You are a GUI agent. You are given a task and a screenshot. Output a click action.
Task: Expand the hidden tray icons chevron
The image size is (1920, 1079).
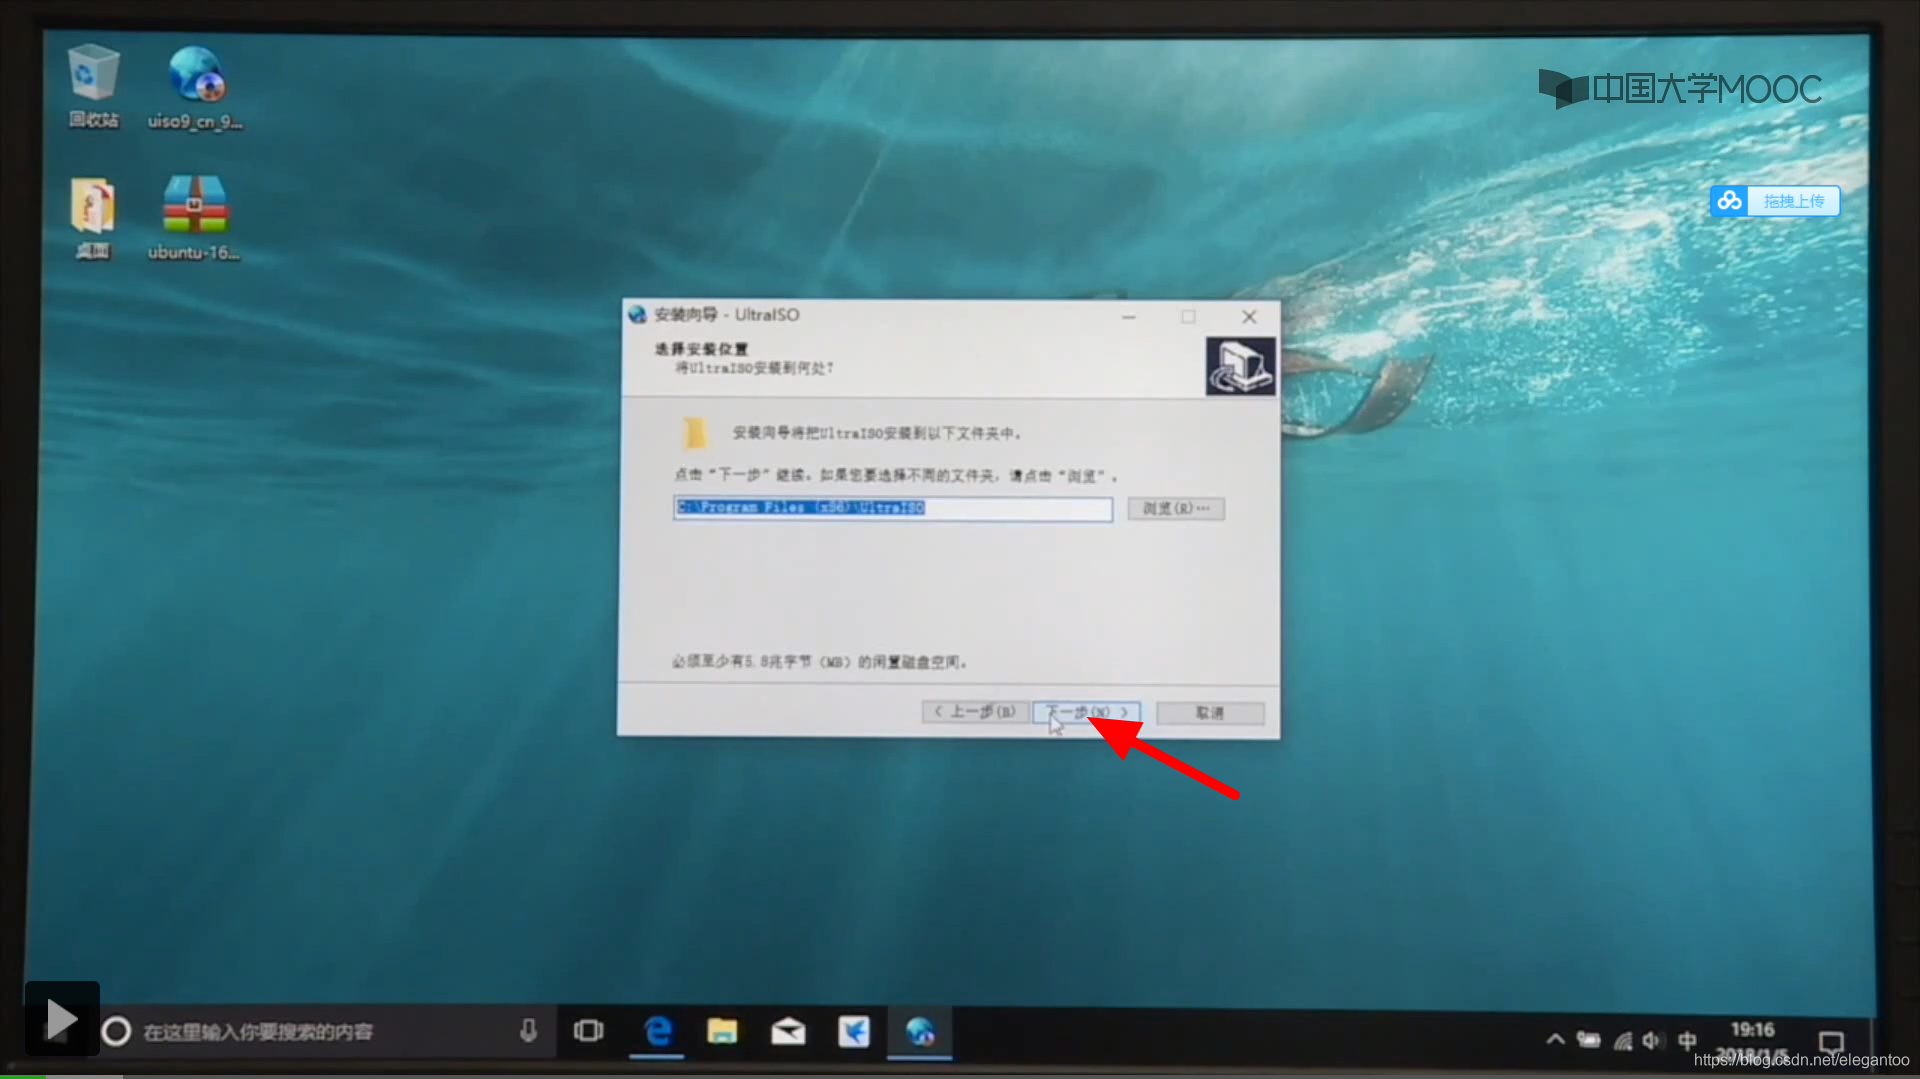pyautogui.click(x=1557, y=1039)
